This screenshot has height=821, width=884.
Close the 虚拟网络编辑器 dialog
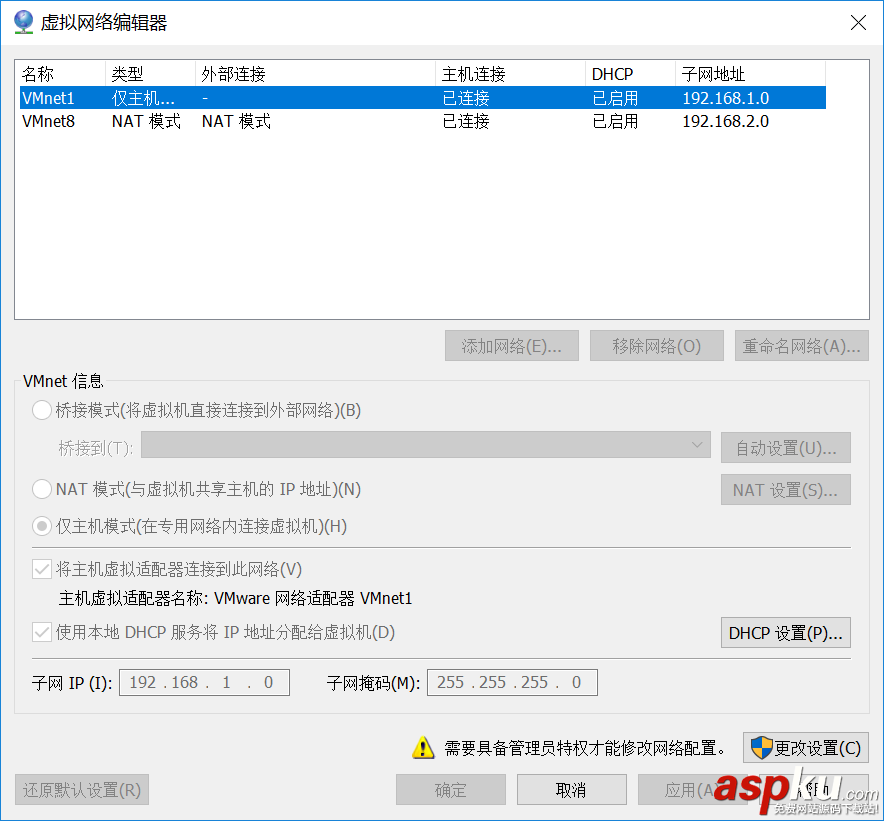click(858, 23)
